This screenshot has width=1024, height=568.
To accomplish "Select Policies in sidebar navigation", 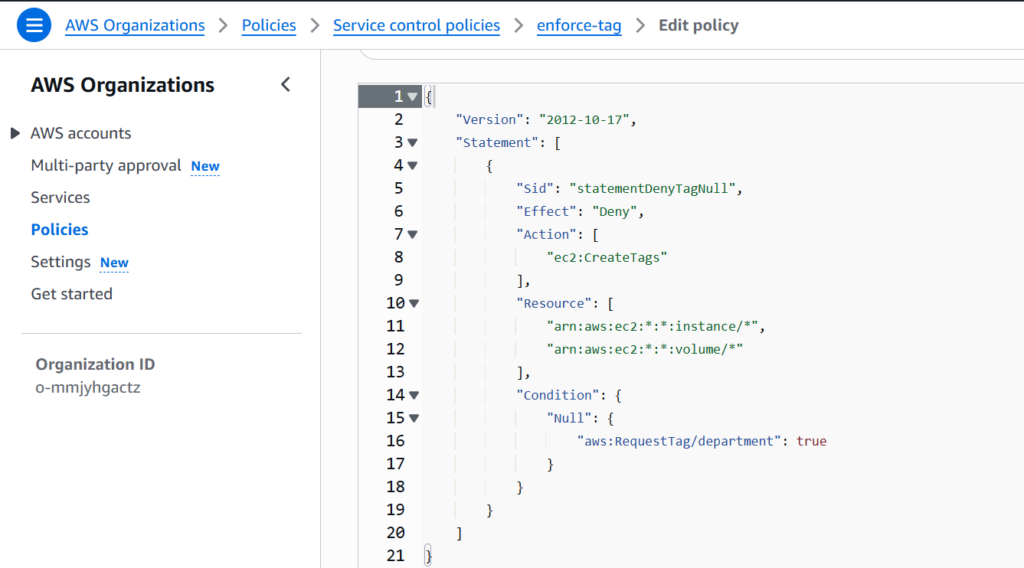I will click(59, 230).
